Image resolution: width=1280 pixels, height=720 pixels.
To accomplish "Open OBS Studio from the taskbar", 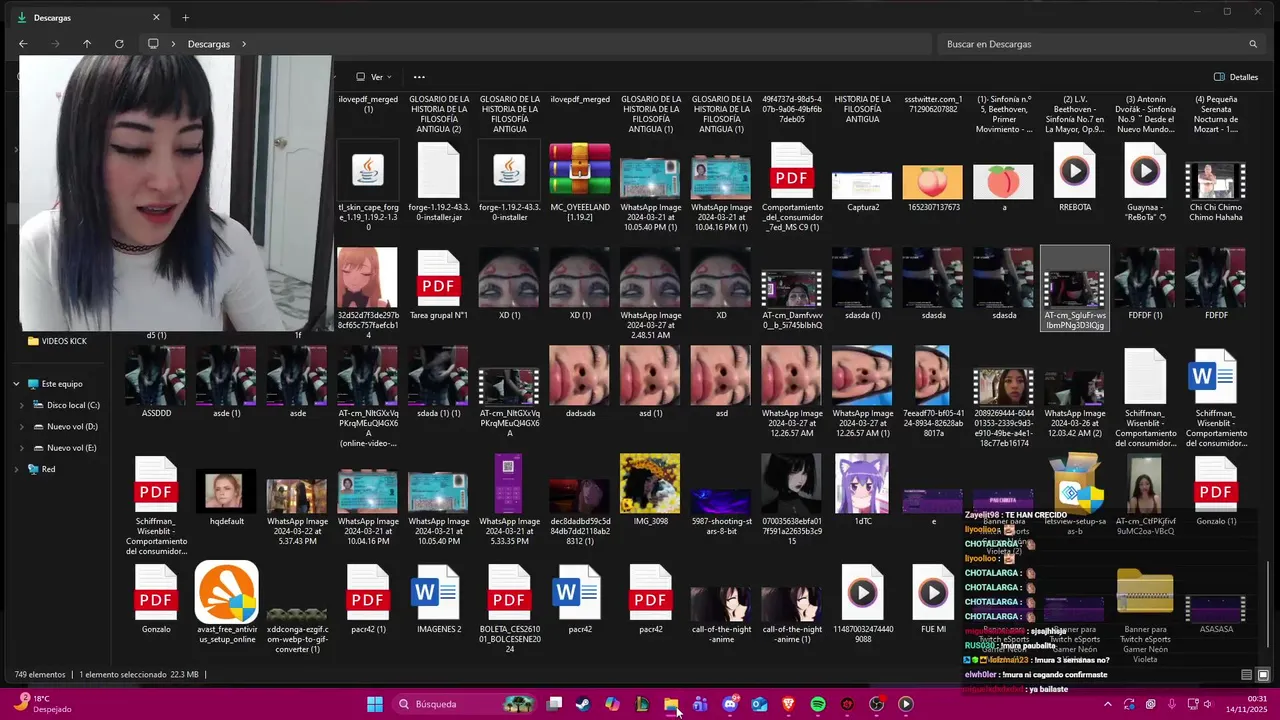I will click(x=877, y=704).
